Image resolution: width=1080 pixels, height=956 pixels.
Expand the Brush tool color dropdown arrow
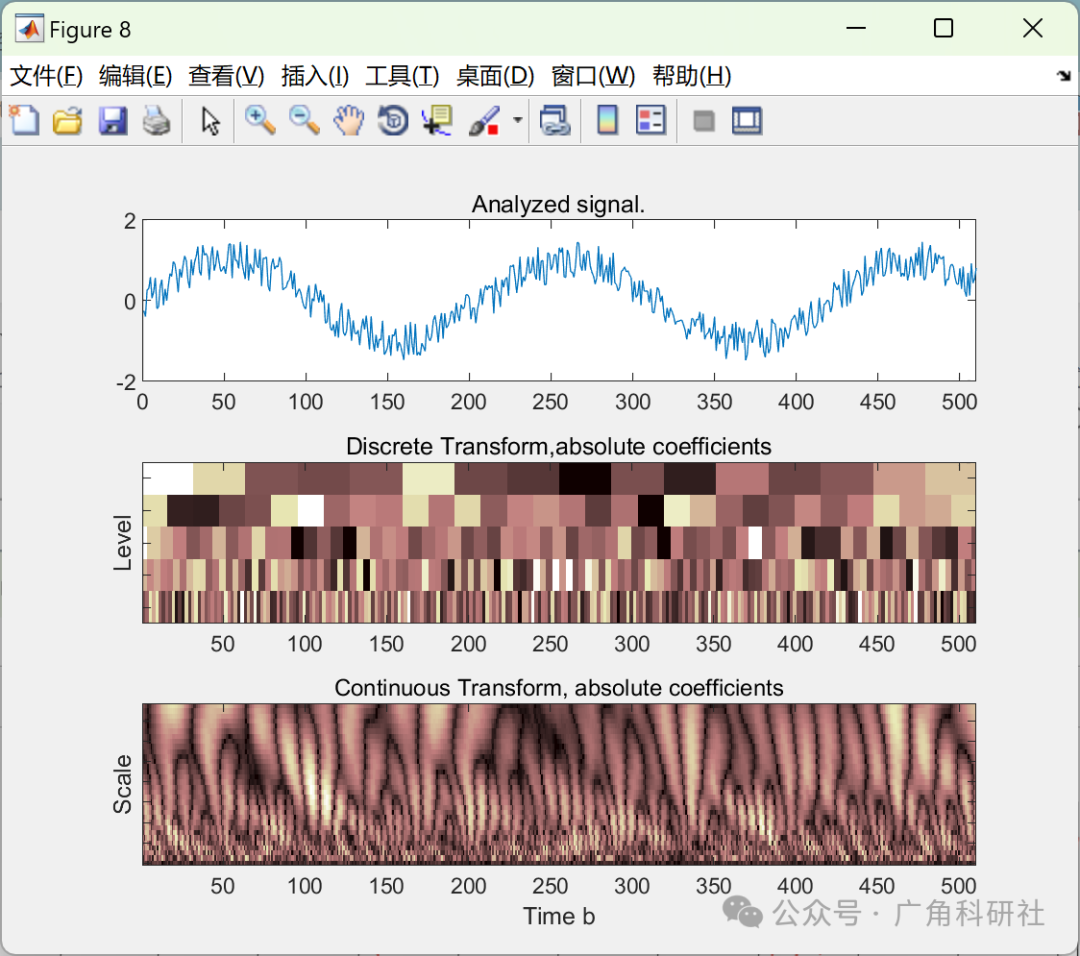[517, 121]
